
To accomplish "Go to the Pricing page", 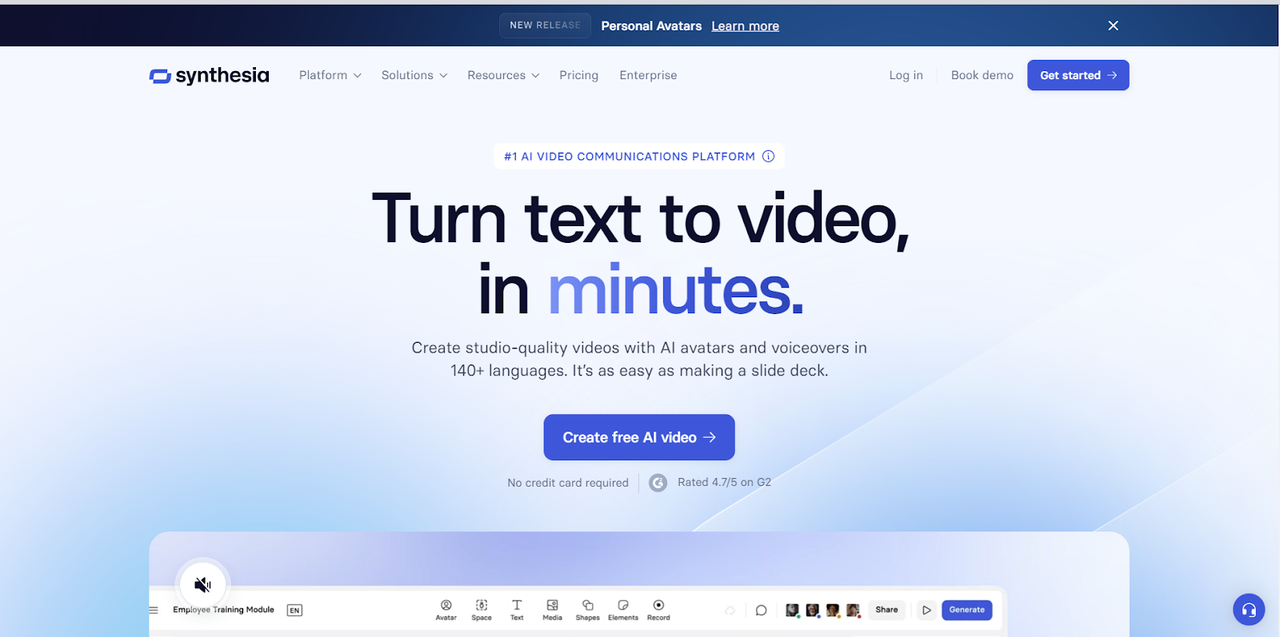I will pos(579,75).
